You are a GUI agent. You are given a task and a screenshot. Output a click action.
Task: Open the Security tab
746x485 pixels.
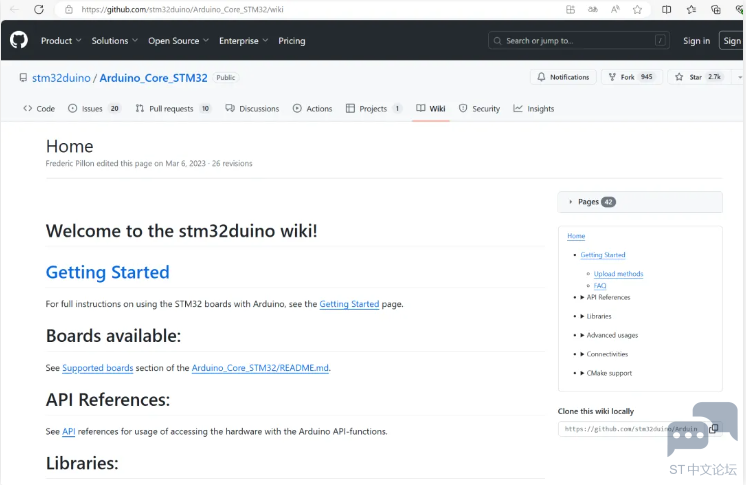click(480, 109)
